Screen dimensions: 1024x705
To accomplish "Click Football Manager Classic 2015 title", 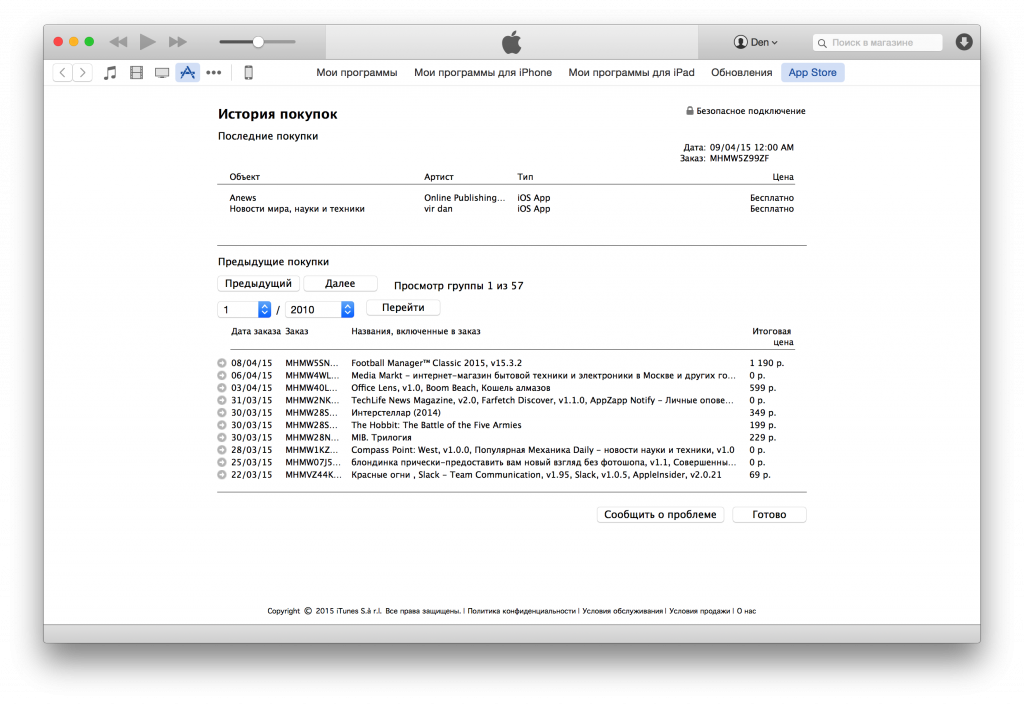I will pyautogui.click(x=436, y=363).
